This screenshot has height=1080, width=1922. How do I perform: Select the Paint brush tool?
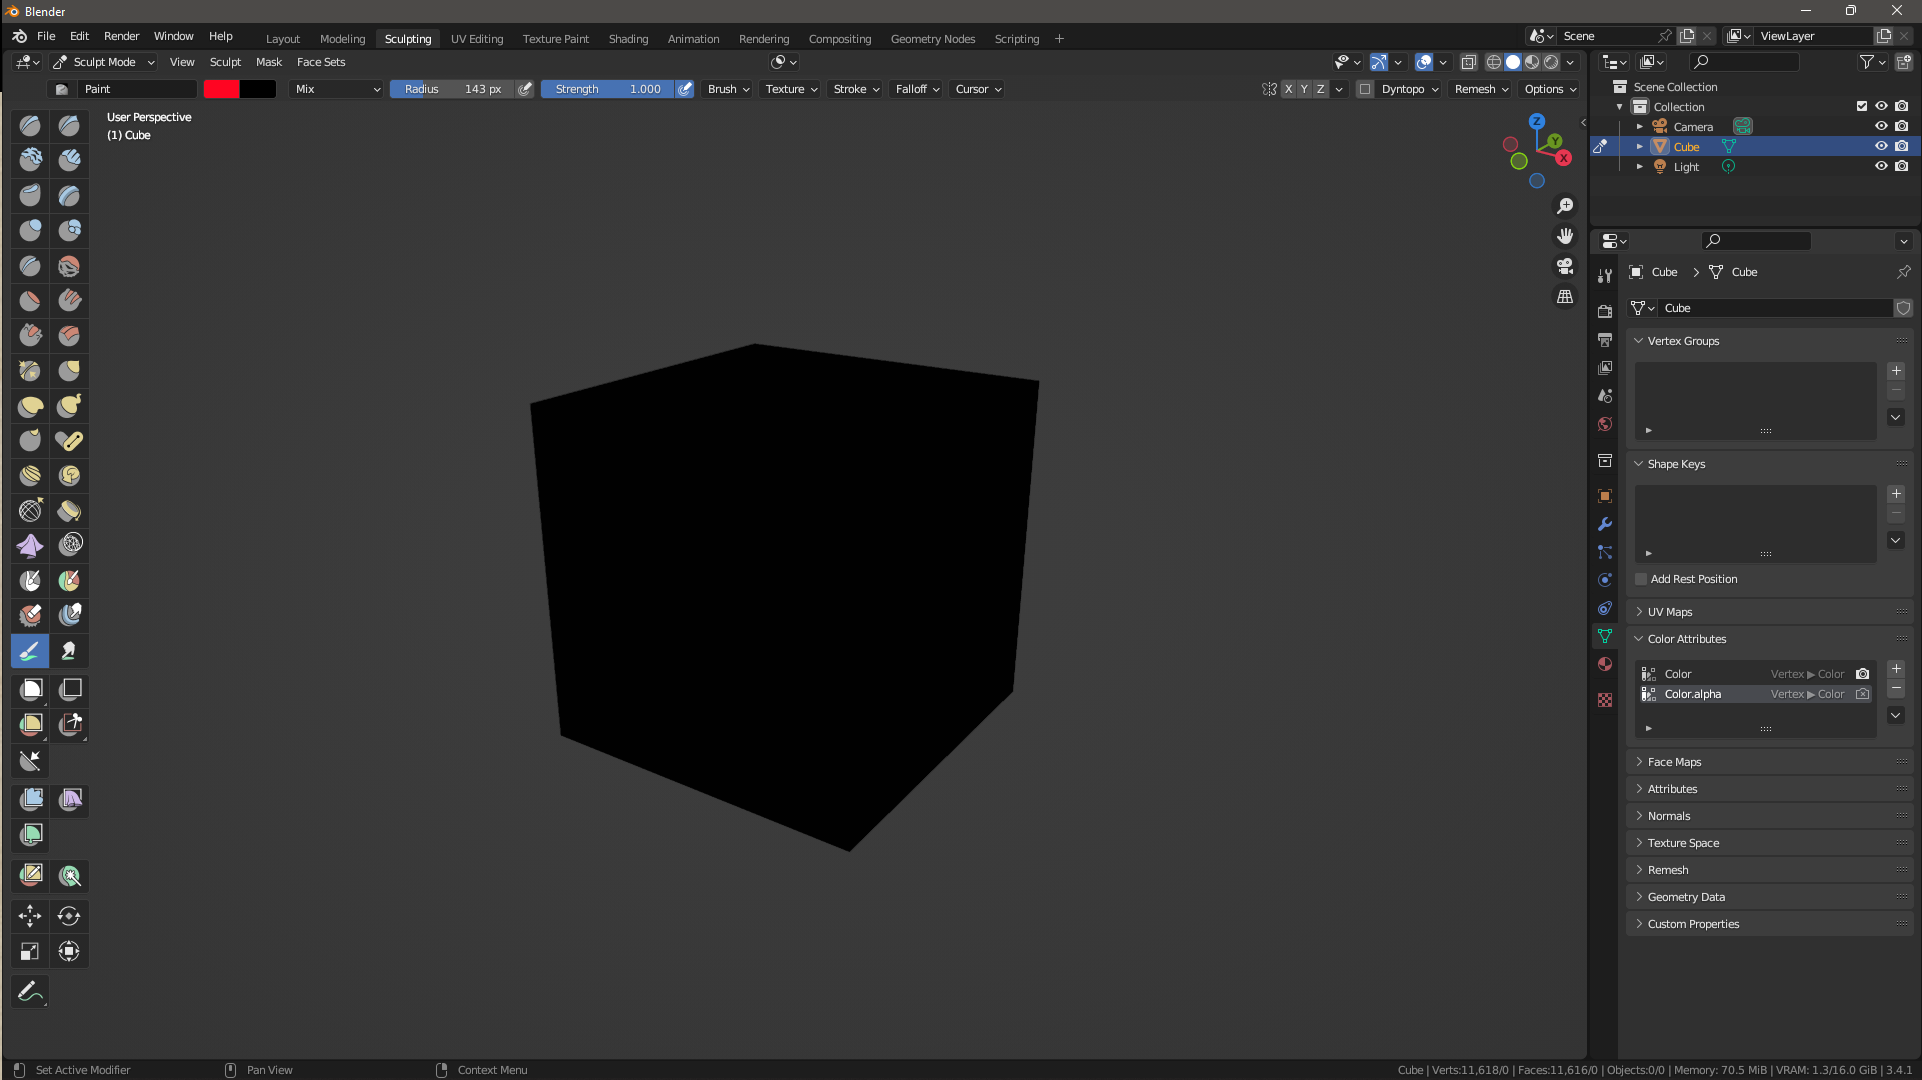30,651
